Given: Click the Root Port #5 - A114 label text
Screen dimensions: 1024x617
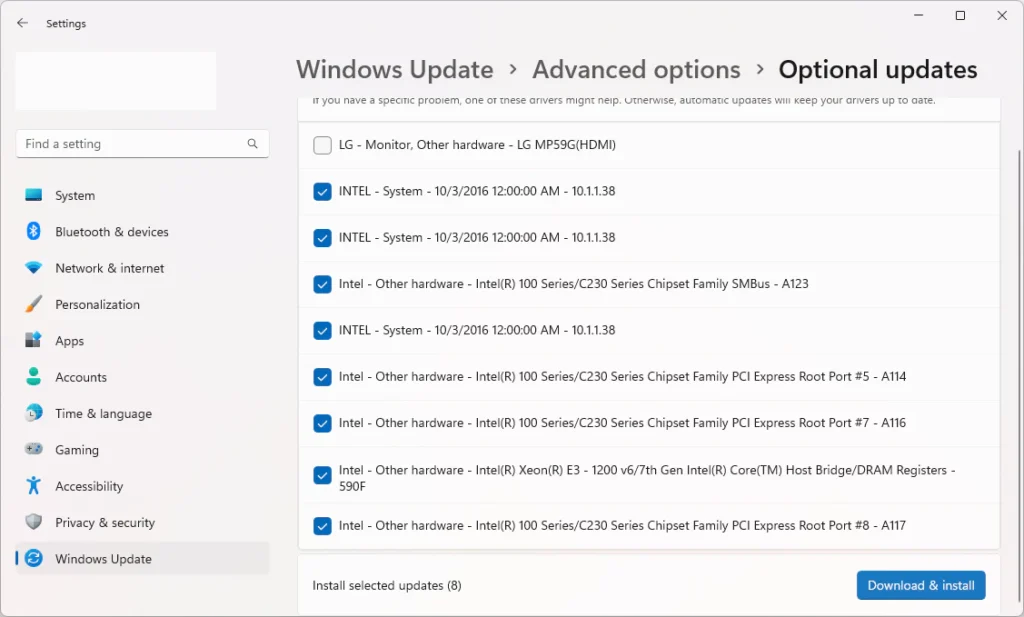Looking at the screenshot, I should 622,377.
